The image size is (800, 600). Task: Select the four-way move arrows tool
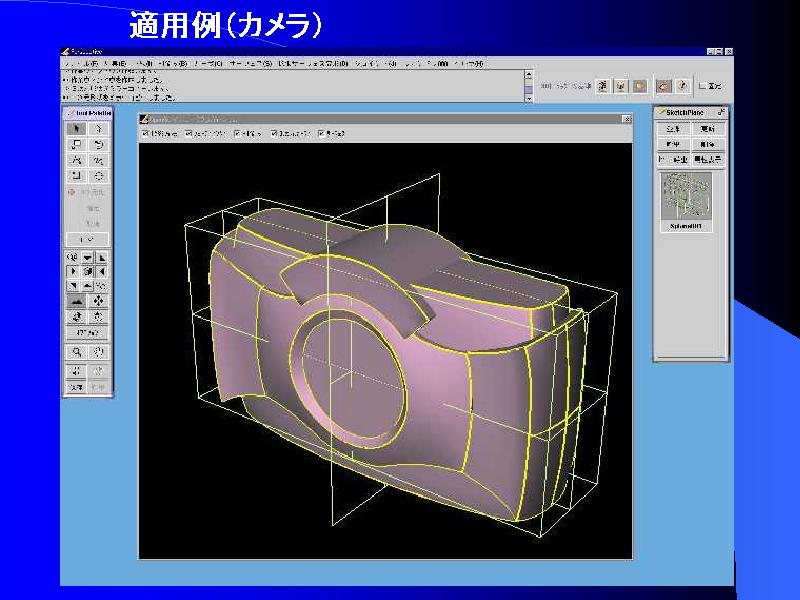pyautogui.click(x=99, y=300)
